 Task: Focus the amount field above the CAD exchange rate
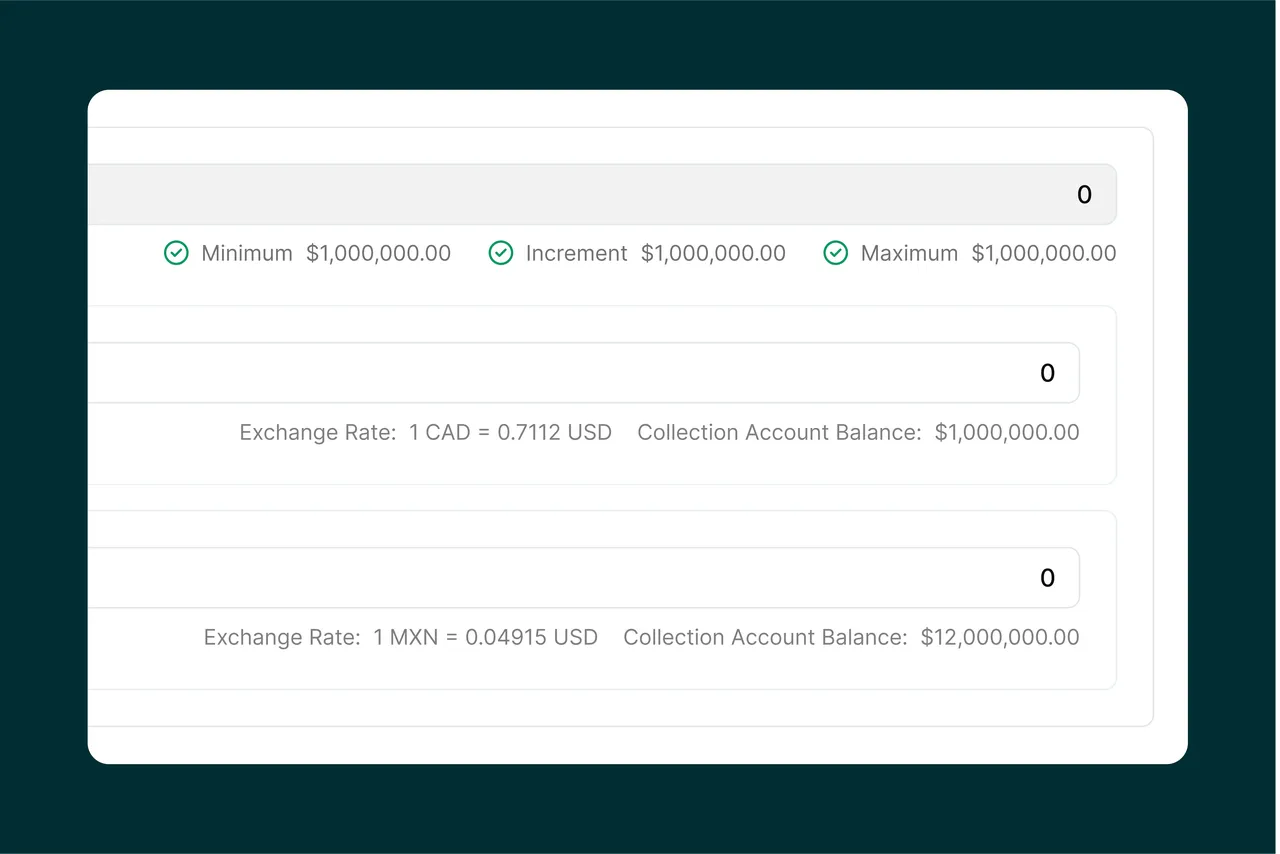[583, 373]
